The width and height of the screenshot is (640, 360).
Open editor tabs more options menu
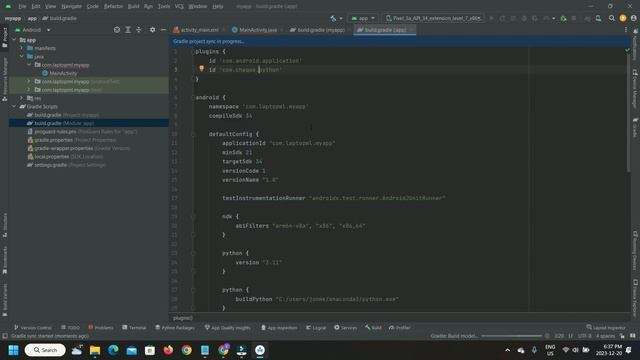[625, 30]
